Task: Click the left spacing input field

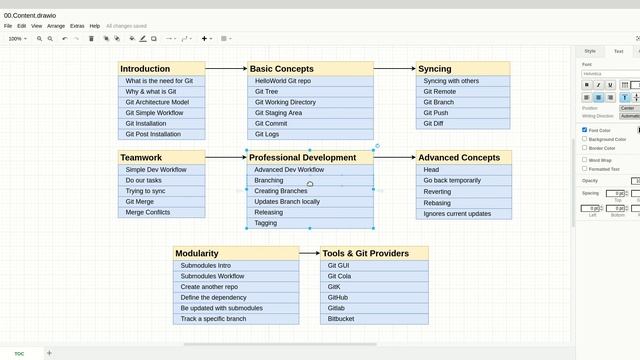Action: 590,208
